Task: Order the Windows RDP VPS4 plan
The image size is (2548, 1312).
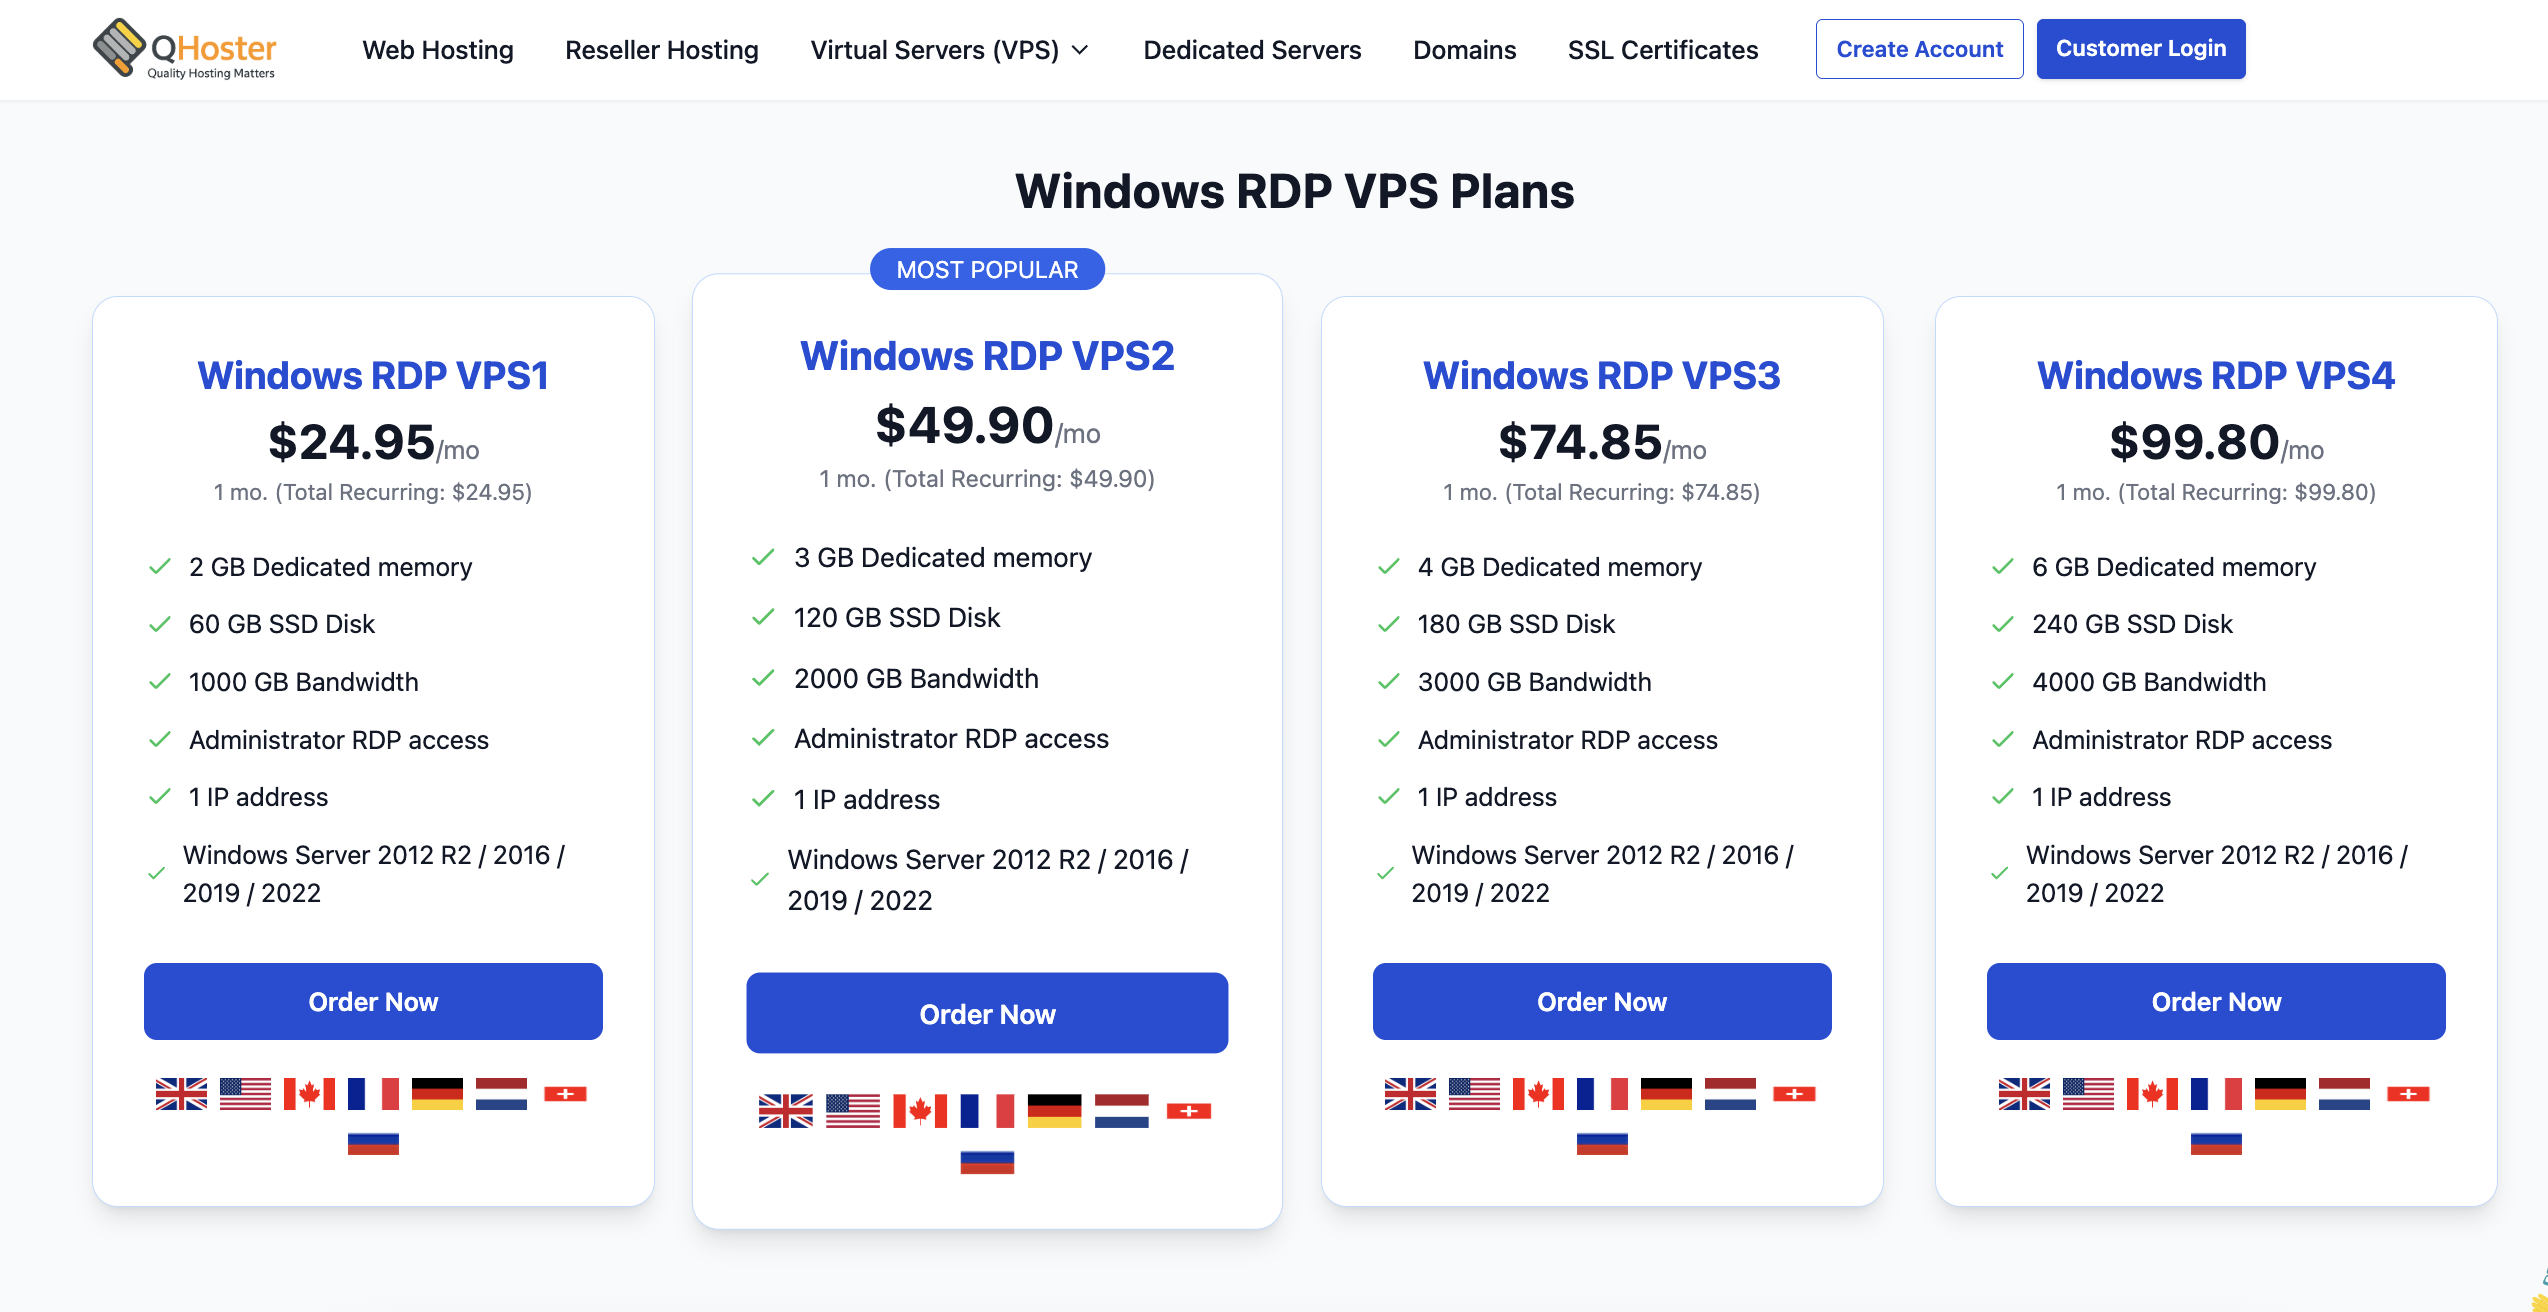Action: 2216,1002
